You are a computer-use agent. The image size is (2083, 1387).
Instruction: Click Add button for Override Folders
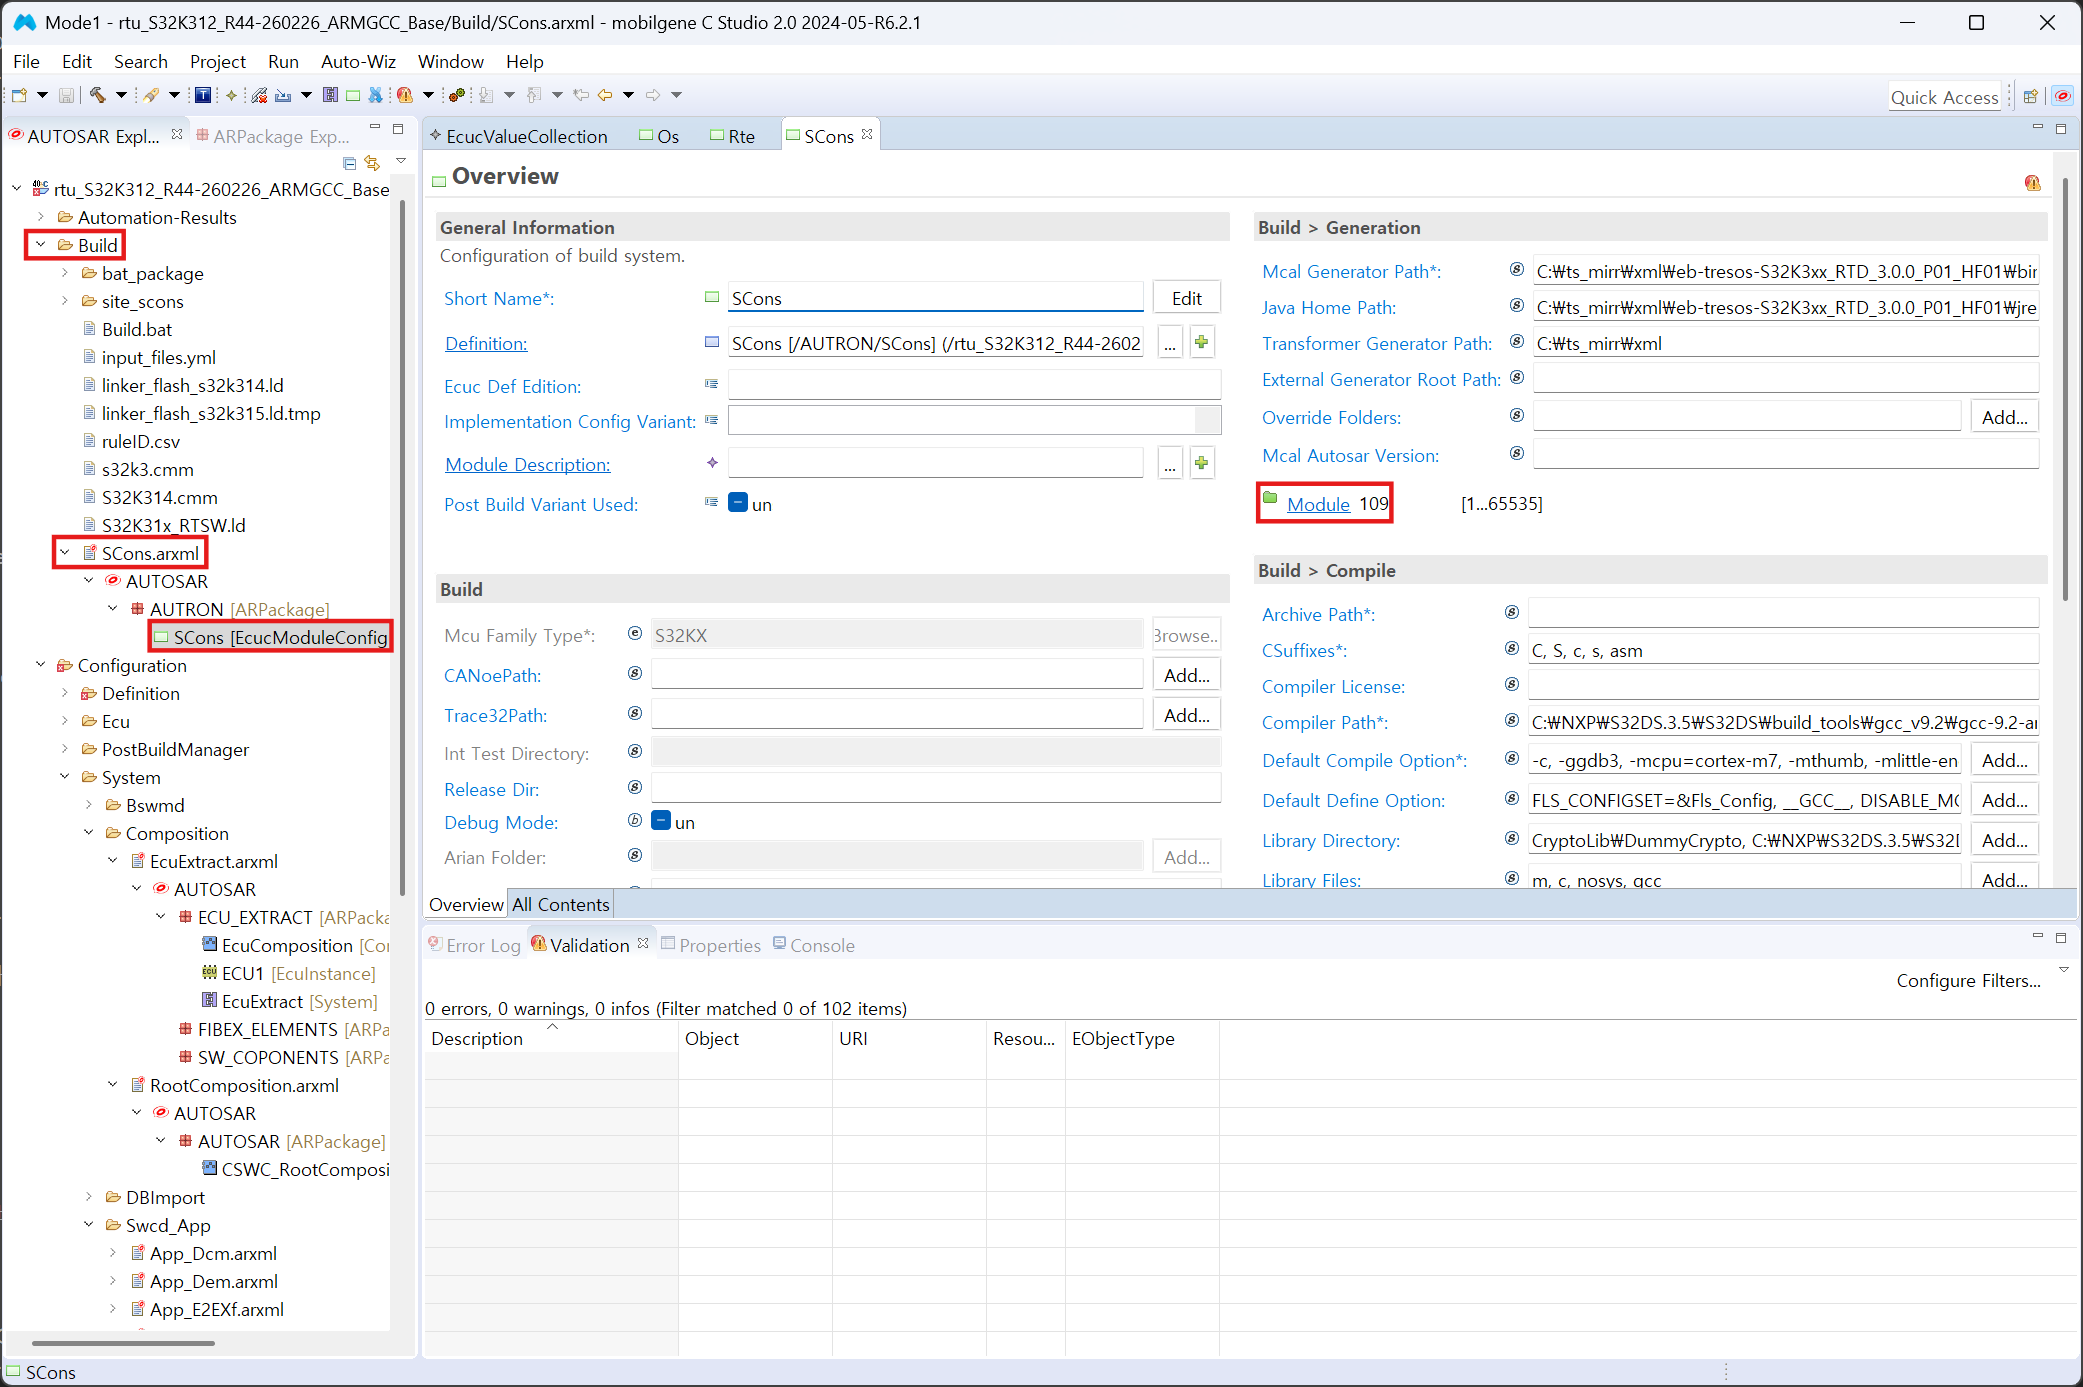pos(2004,417)
